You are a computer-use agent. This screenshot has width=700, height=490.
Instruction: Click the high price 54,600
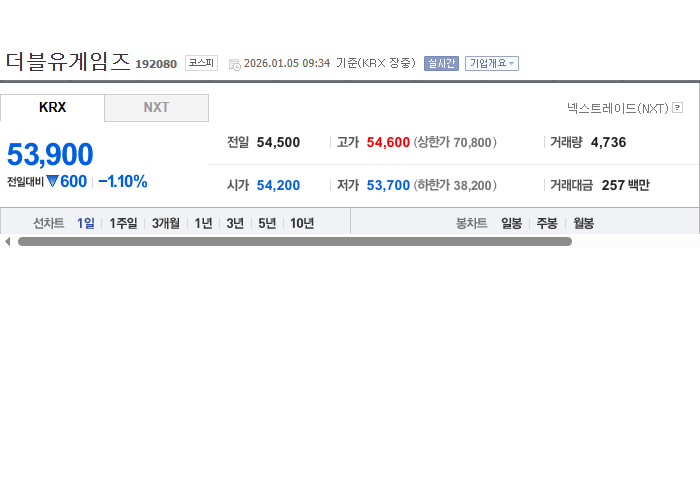pos(388,142)
